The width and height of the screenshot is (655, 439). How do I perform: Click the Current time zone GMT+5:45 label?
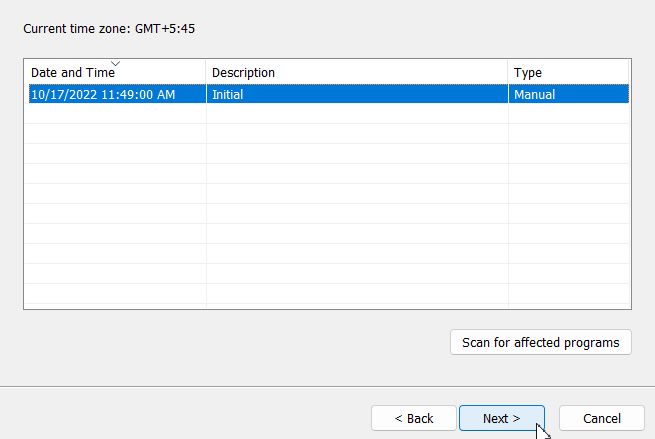[109, 29]
